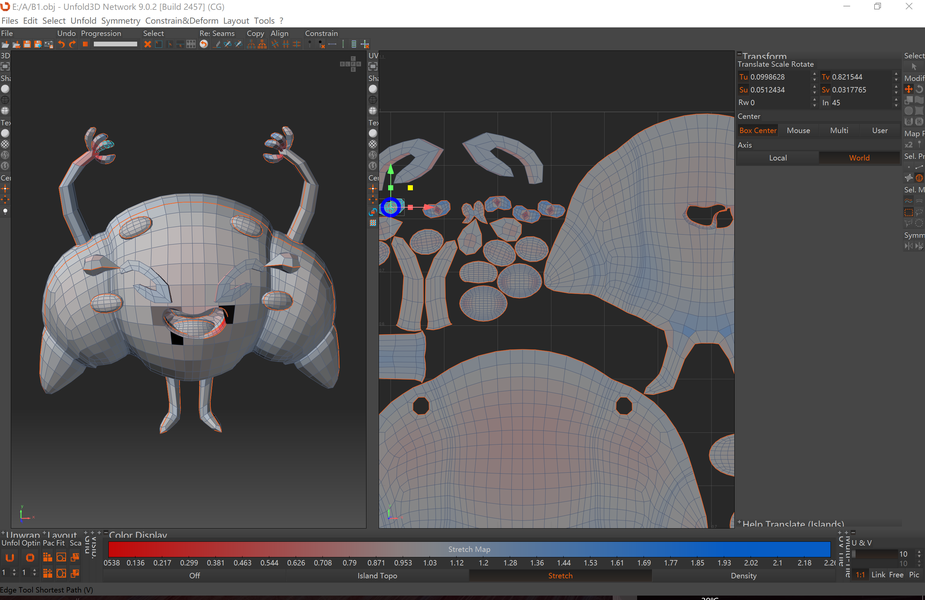Click the bottom Pack icon in Layout
The width and height of the screenshot is (925, 600).
click(47, 573)
